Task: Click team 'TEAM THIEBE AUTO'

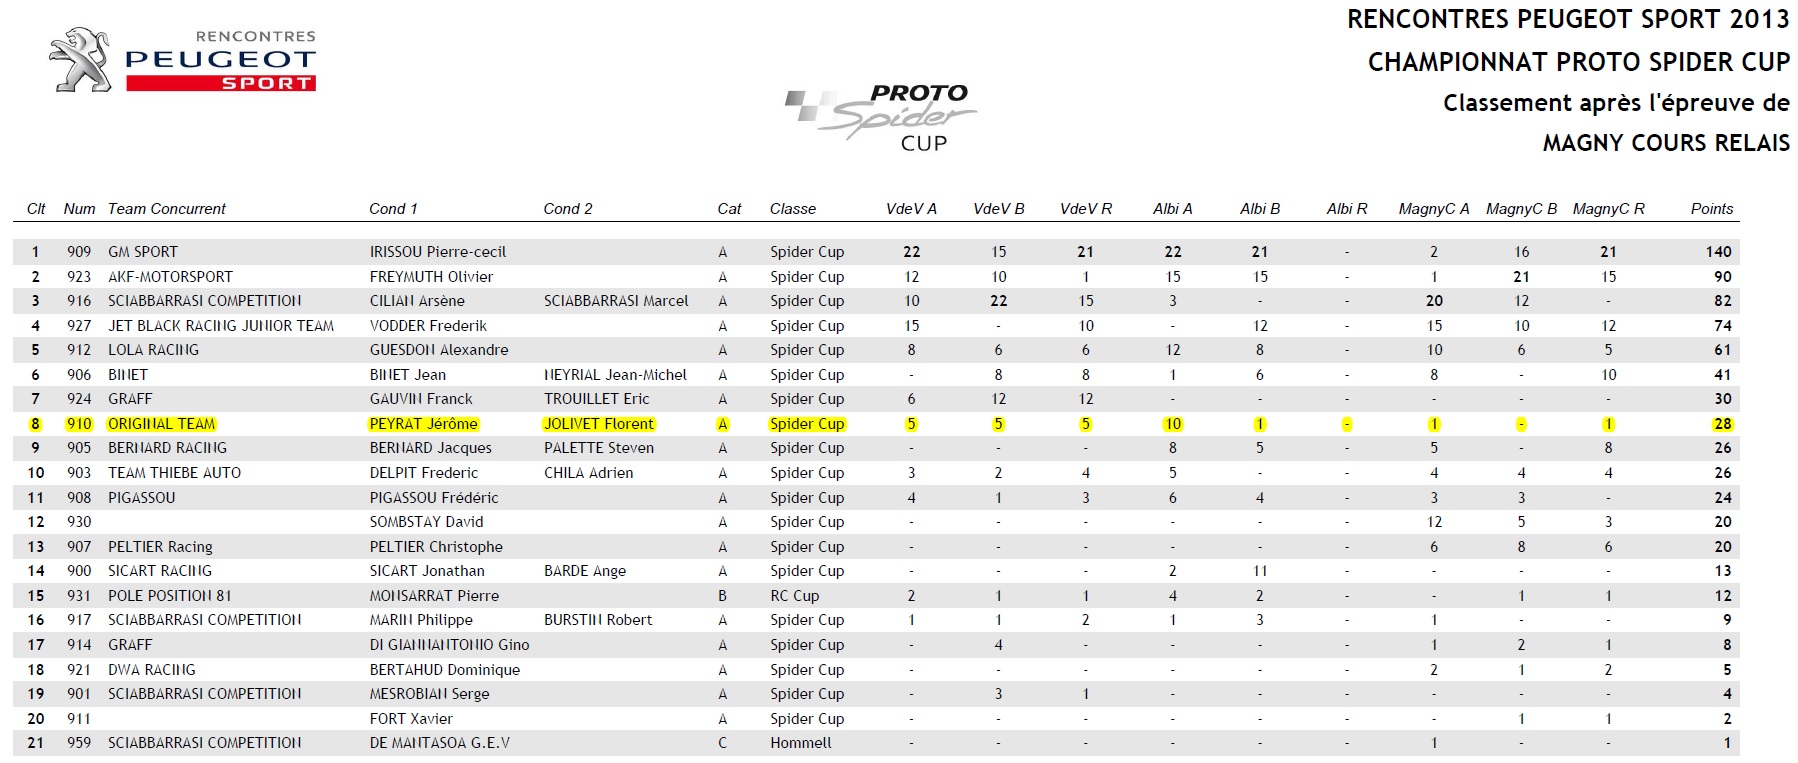Action: pos(174,473)
